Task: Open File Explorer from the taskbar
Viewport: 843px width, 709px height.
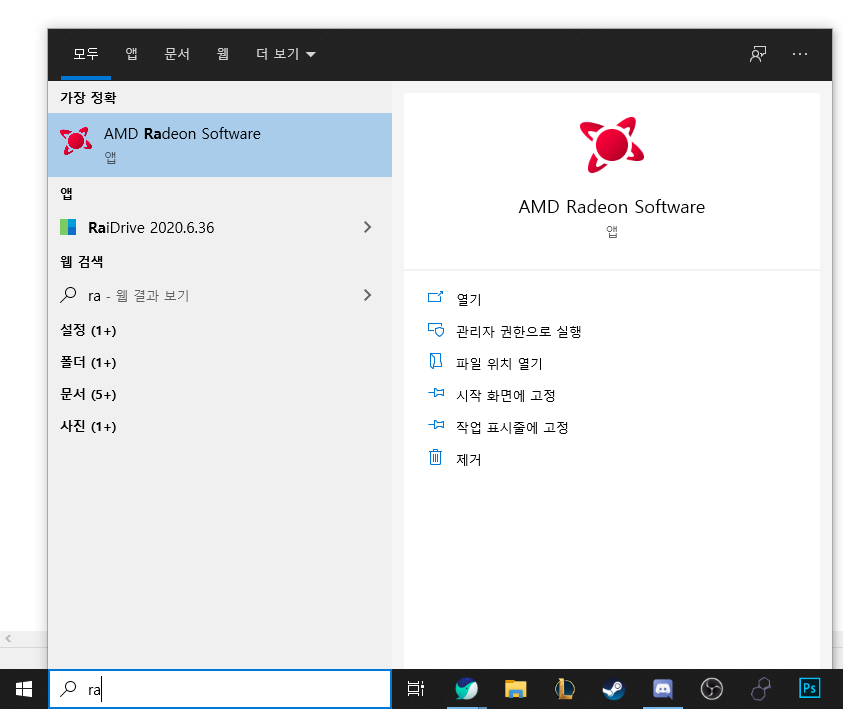Action: [x=515, y=689]
